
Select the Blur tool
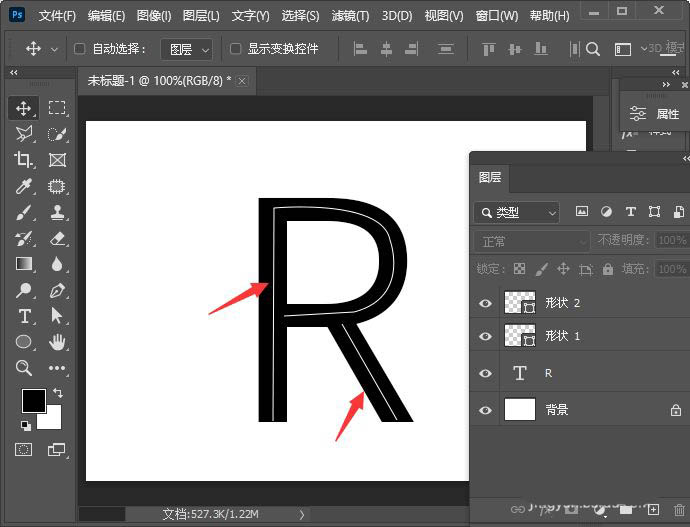click(x=57, y=264)
